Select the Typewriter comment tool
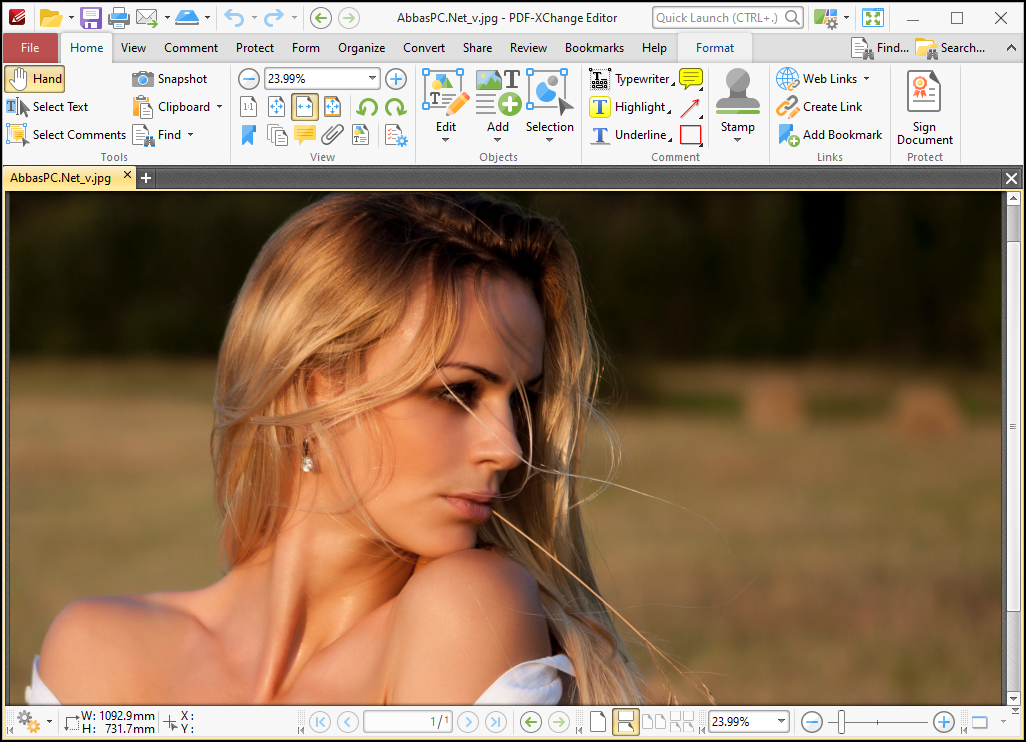 631,79
